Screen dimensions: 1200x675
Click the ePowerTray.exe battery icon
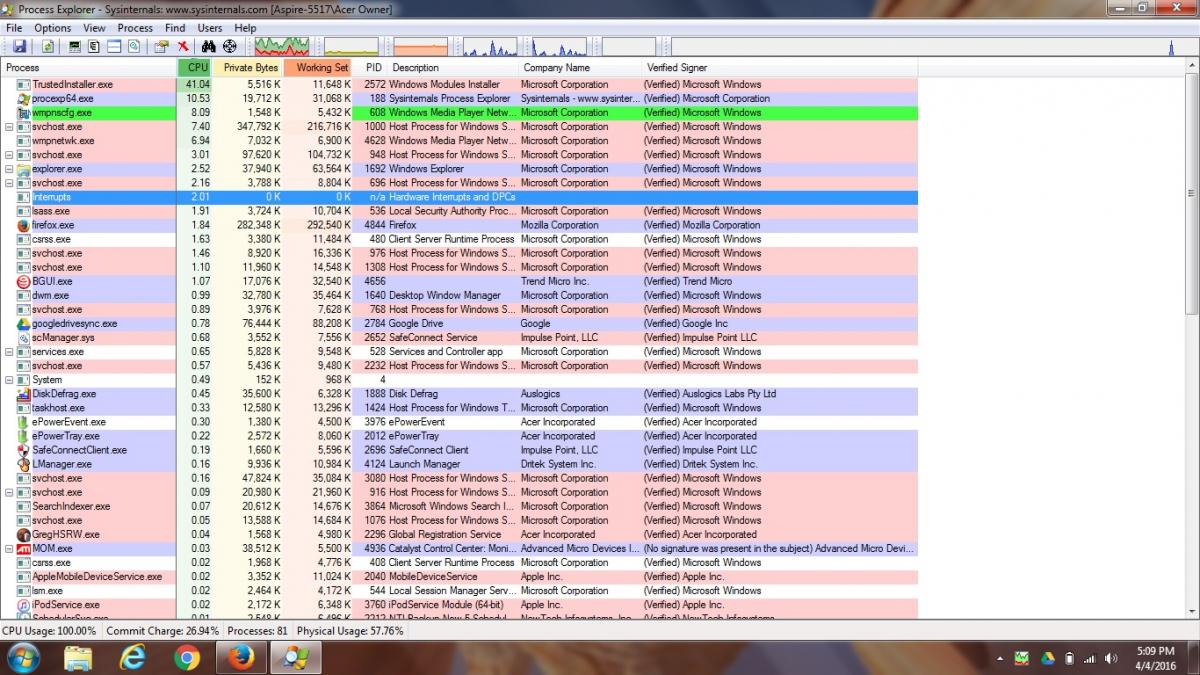pos(24,436)
